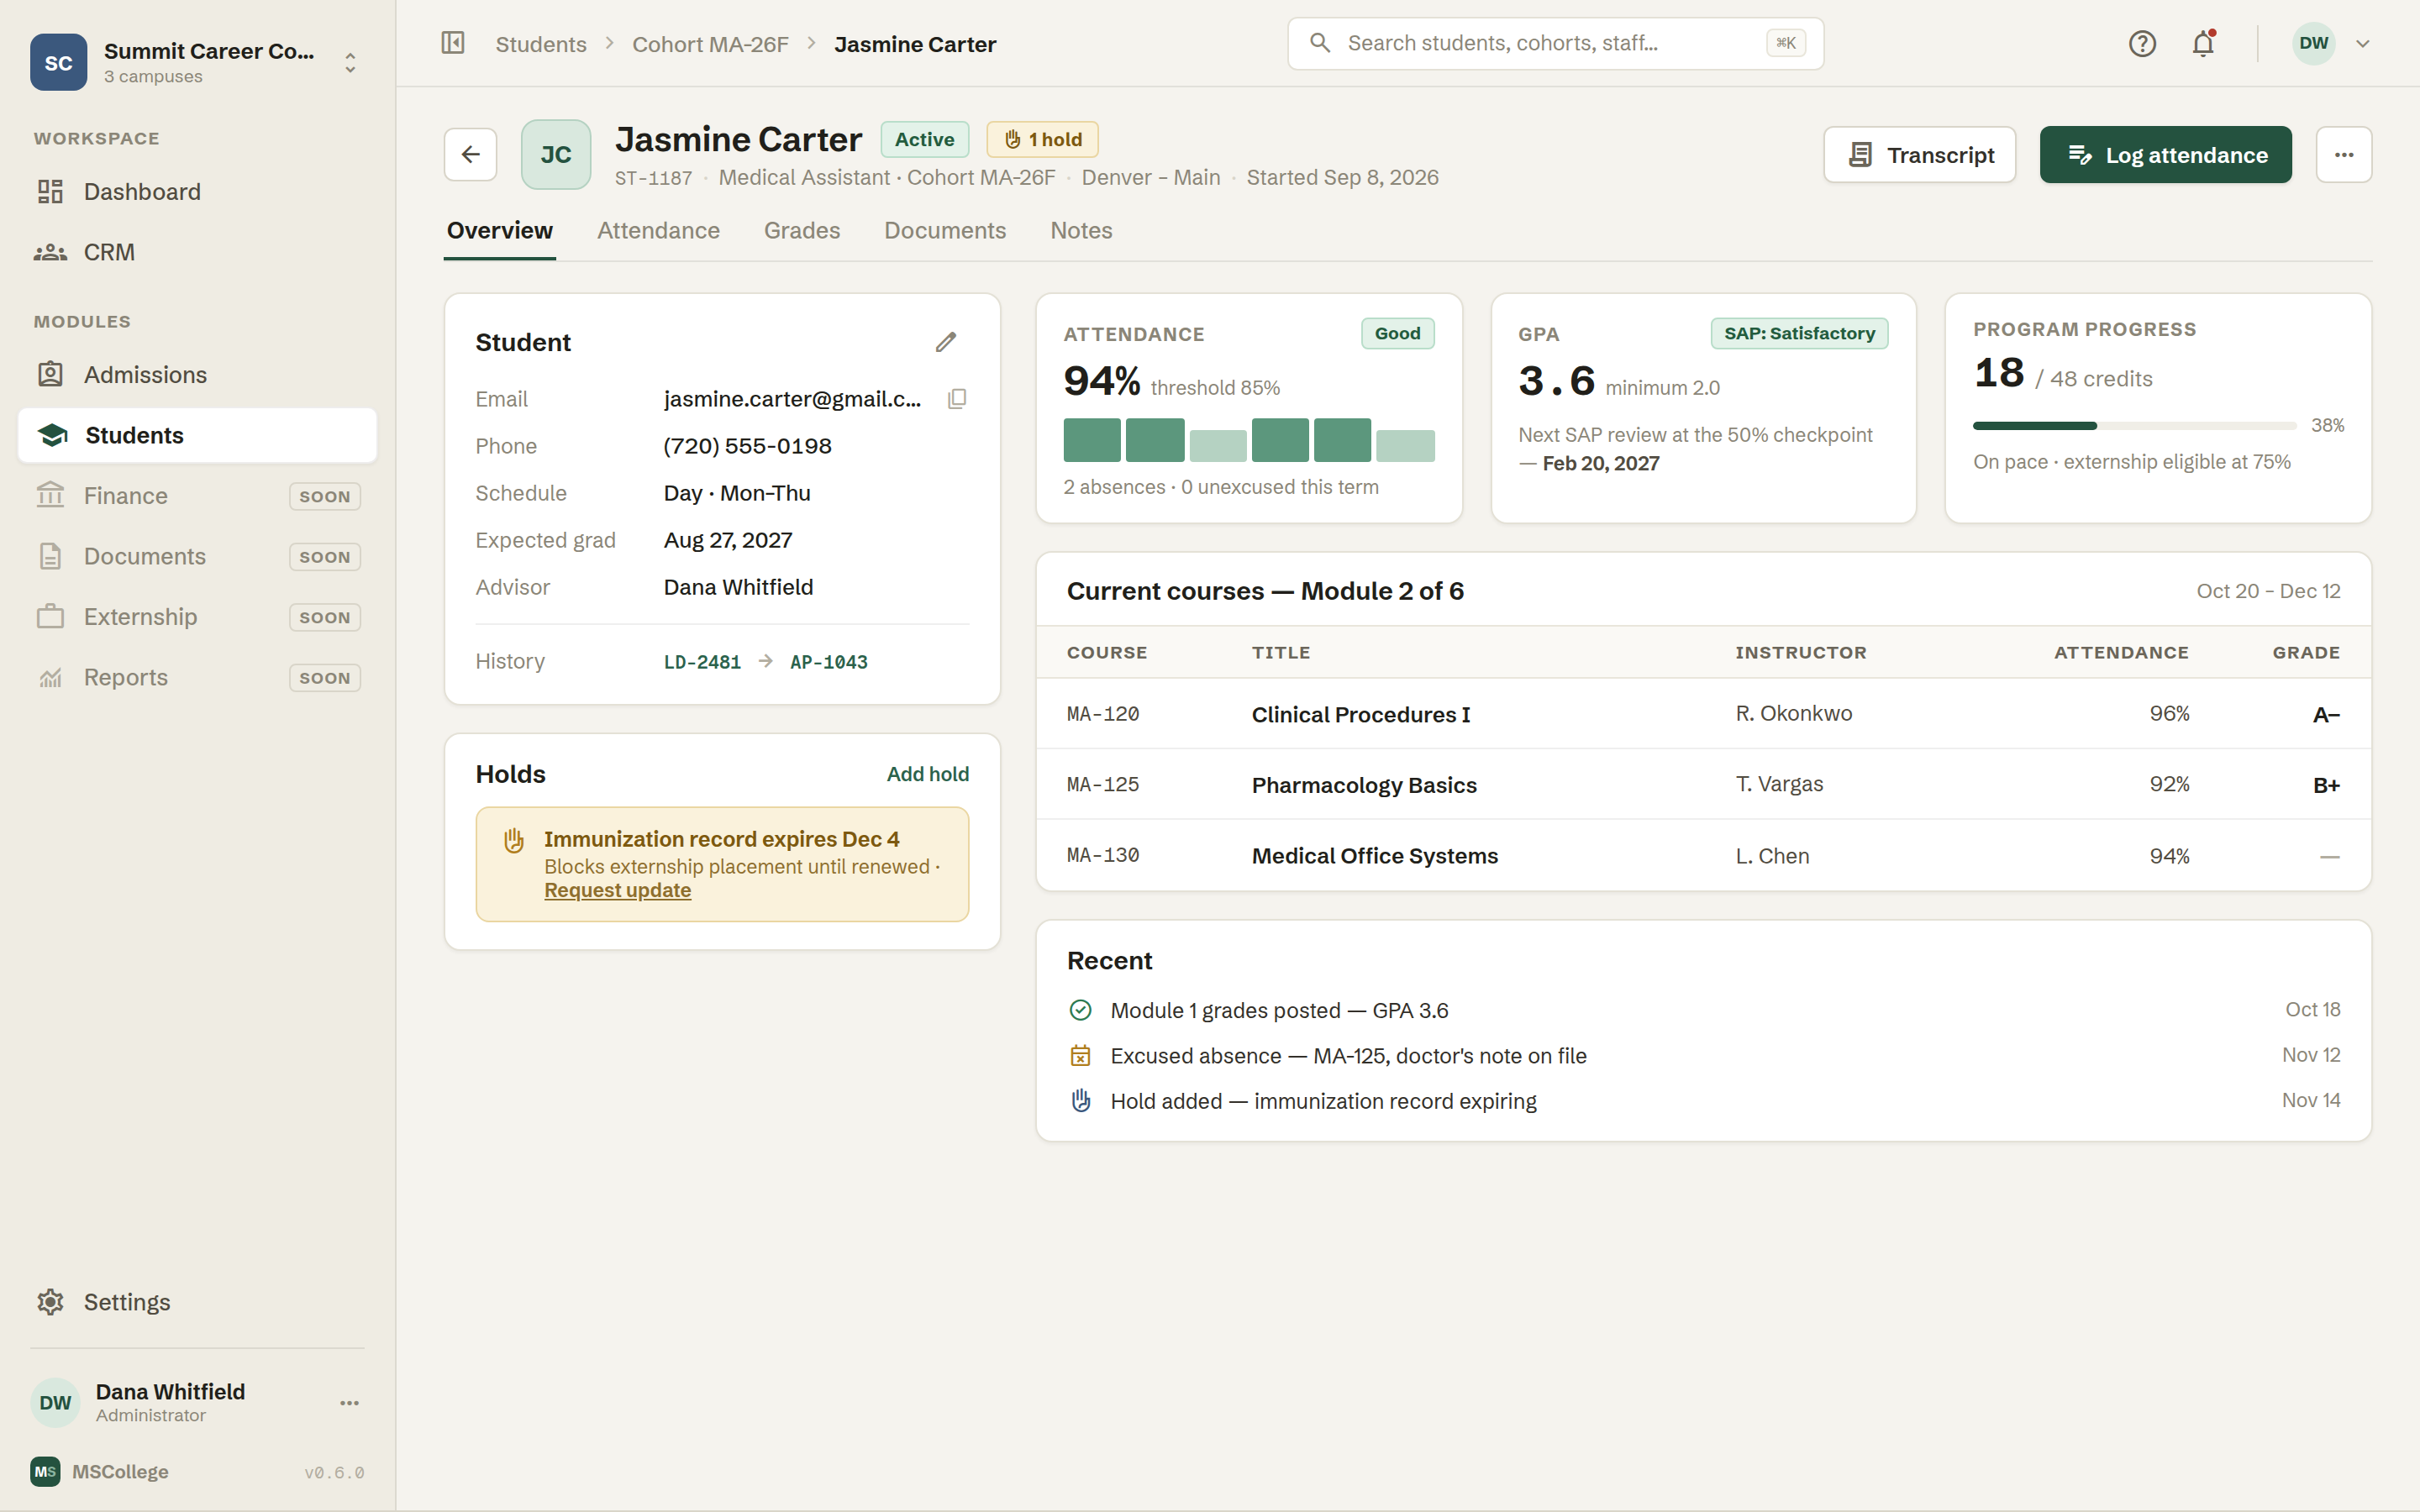Focus the search students input field

[1555, 43]
